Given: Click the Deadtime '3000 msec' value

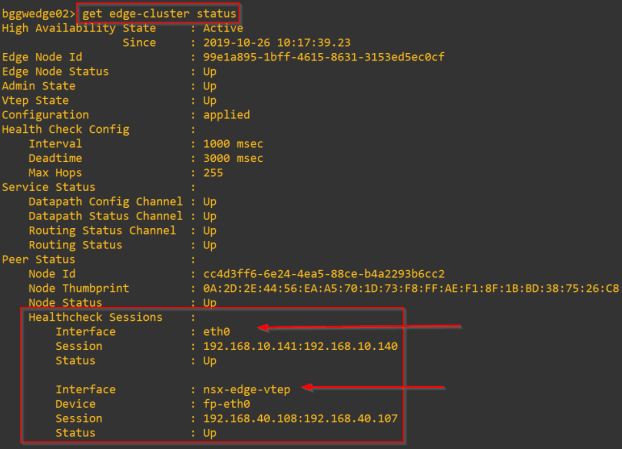Looking at the screenshot, I should click(232, 158).
